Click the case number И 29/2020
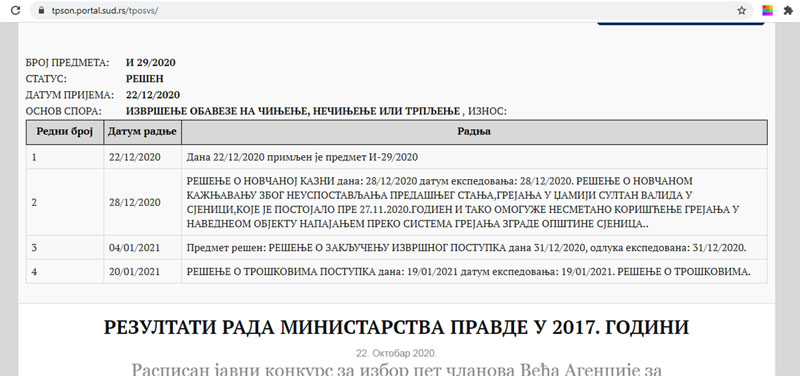 (x=151, y=63)
